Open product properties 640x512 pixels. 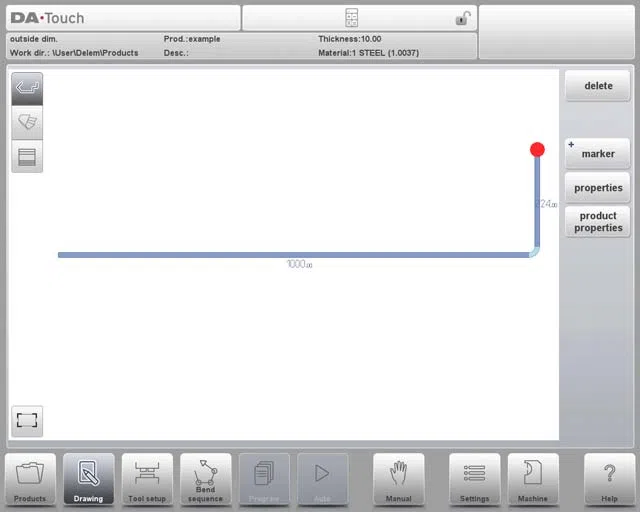pyautogui.click(x=598, y=222)
